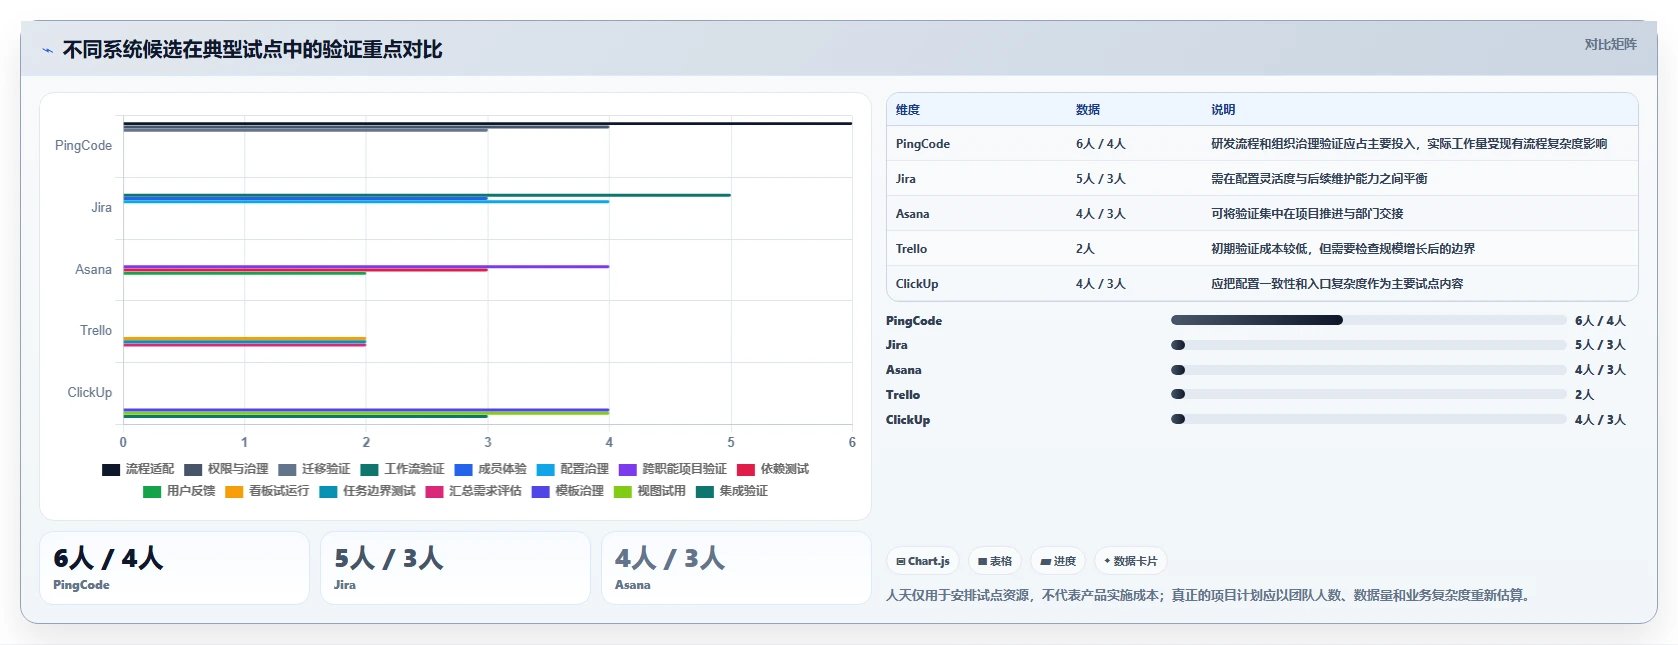Click the 集成验证 legend entry
Screen dimensions: 1678x645
(x=731, y=491)
